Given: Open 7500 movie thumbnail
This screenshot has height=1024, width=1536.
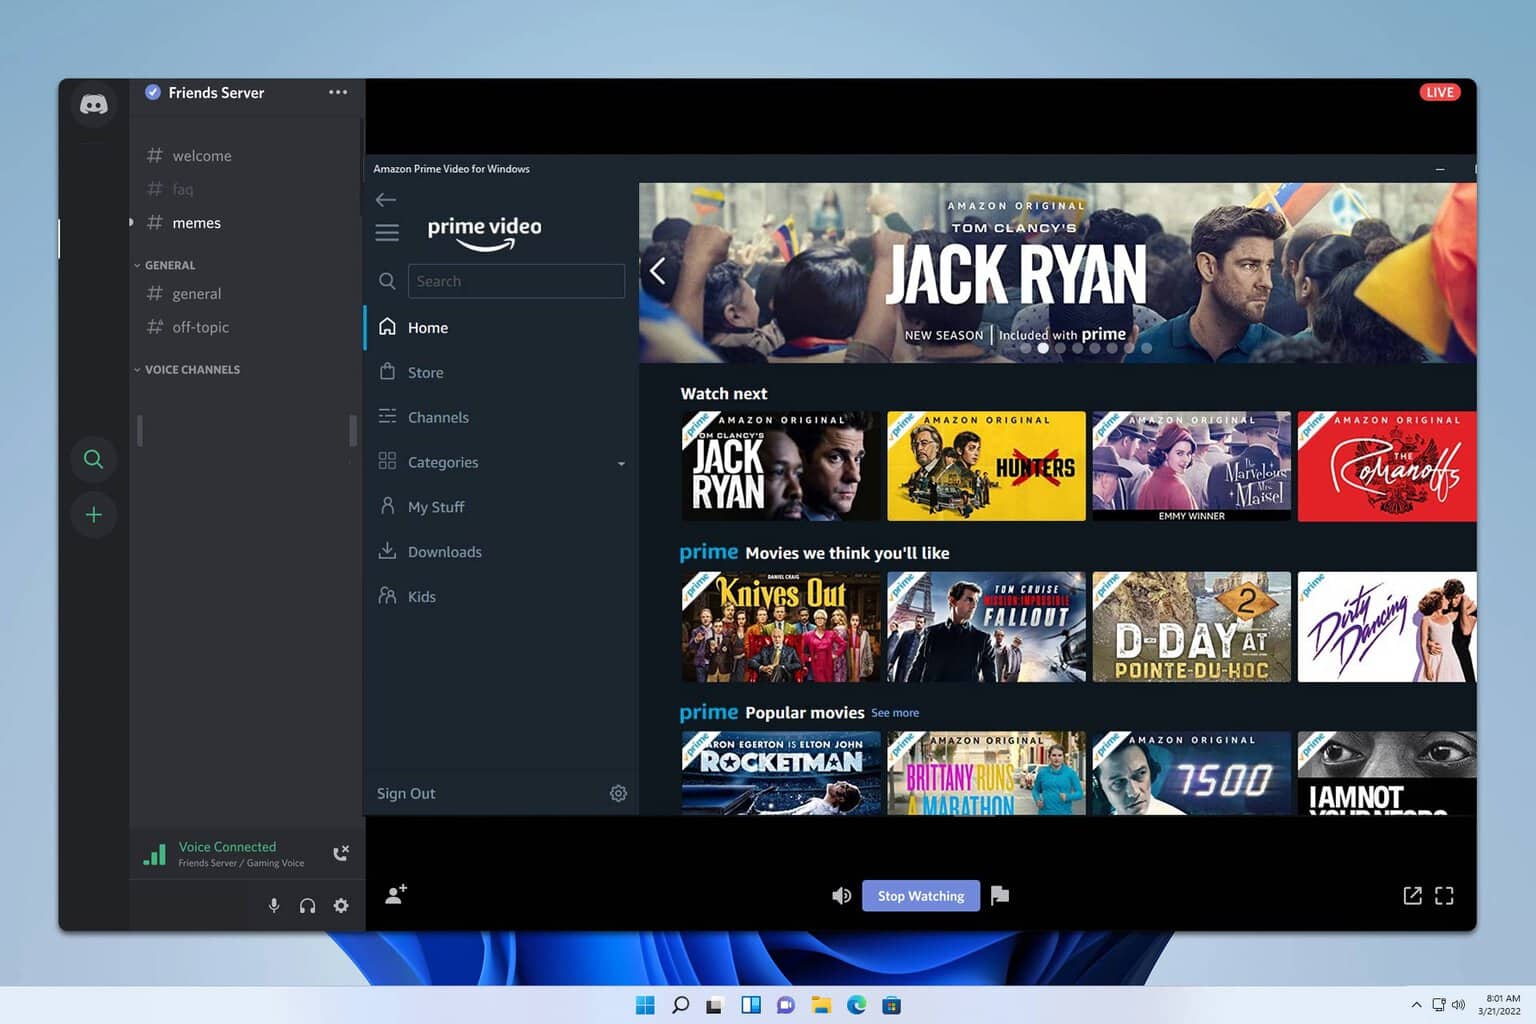Looking at the screenshot, I should [x=1191, y=773].
